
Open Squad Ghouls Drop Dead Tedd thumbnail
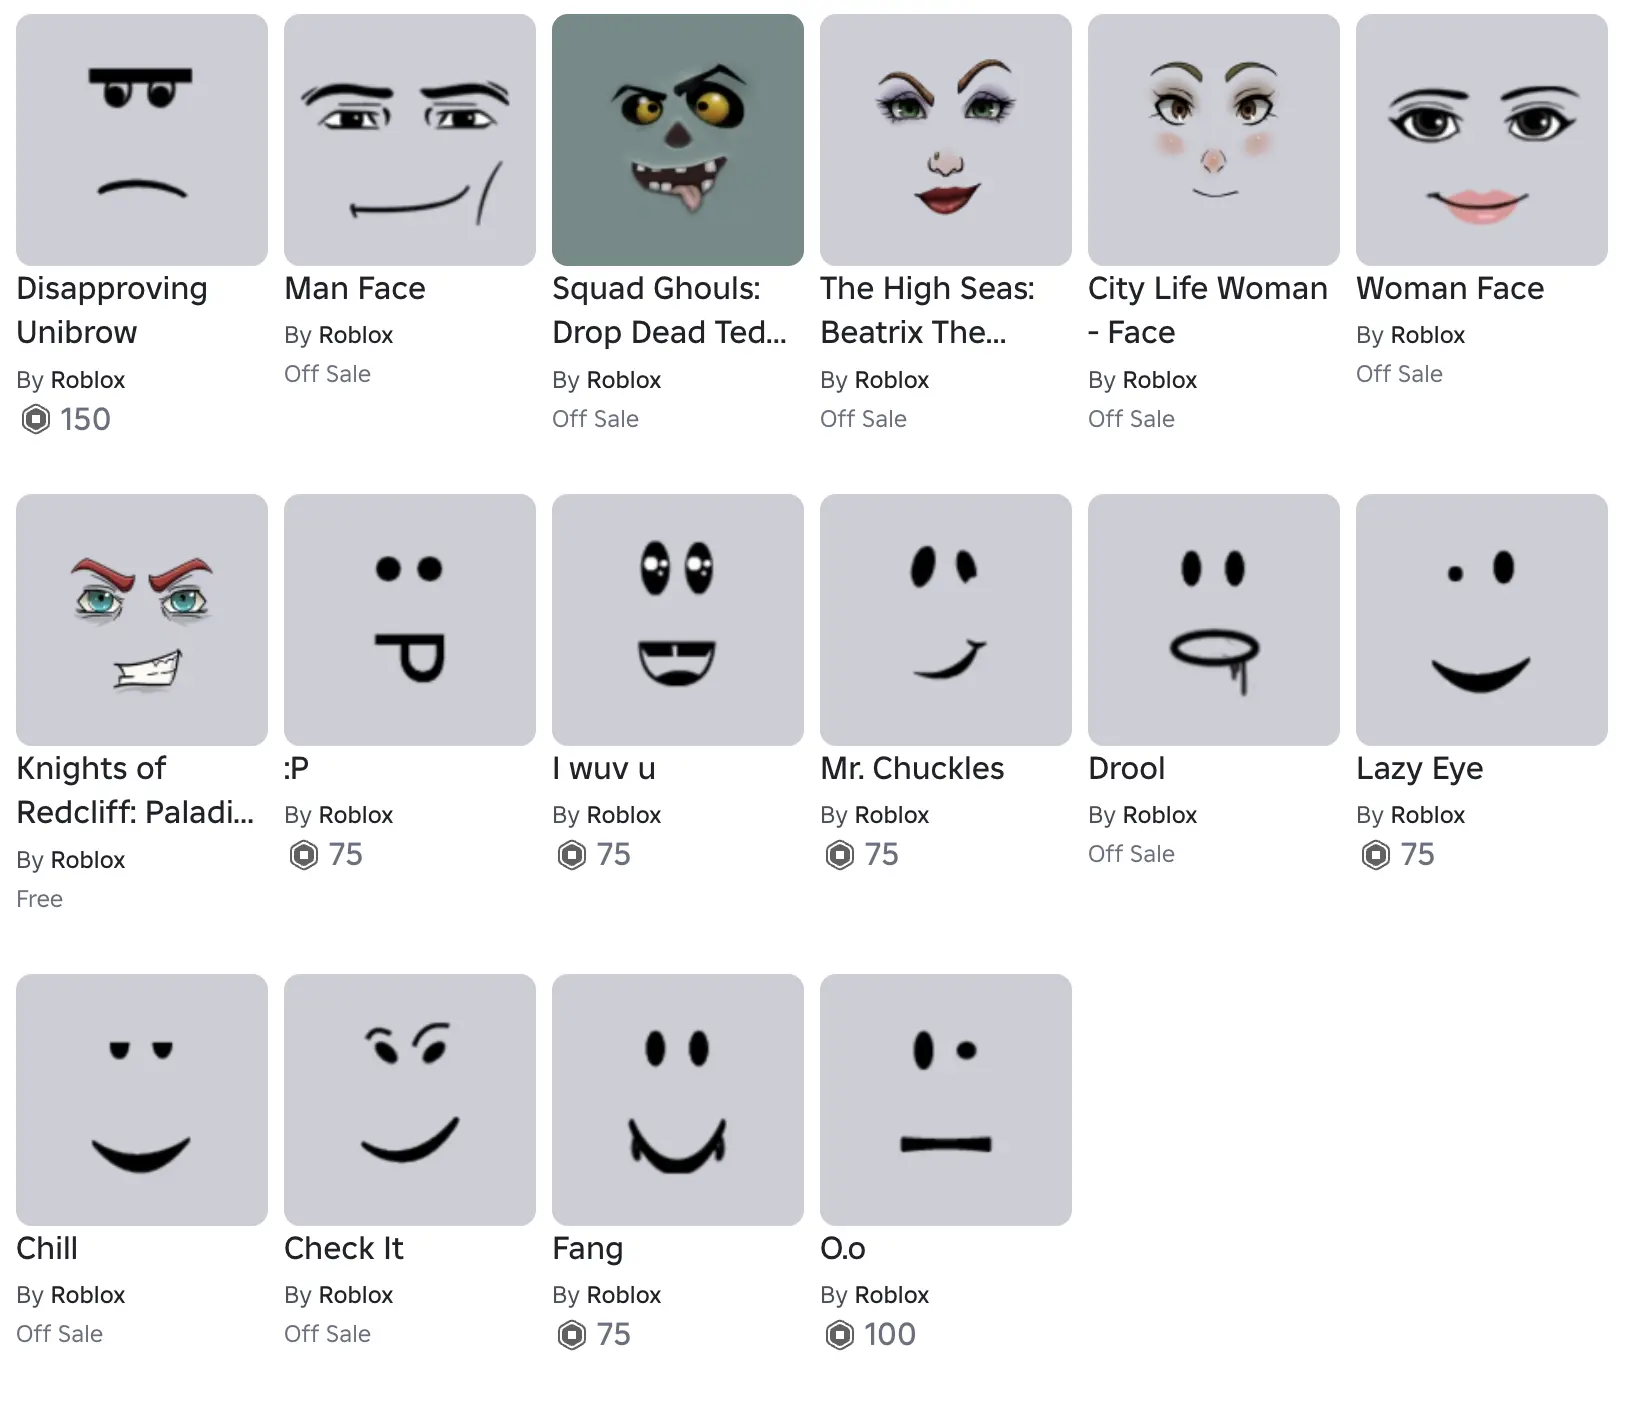678,140
